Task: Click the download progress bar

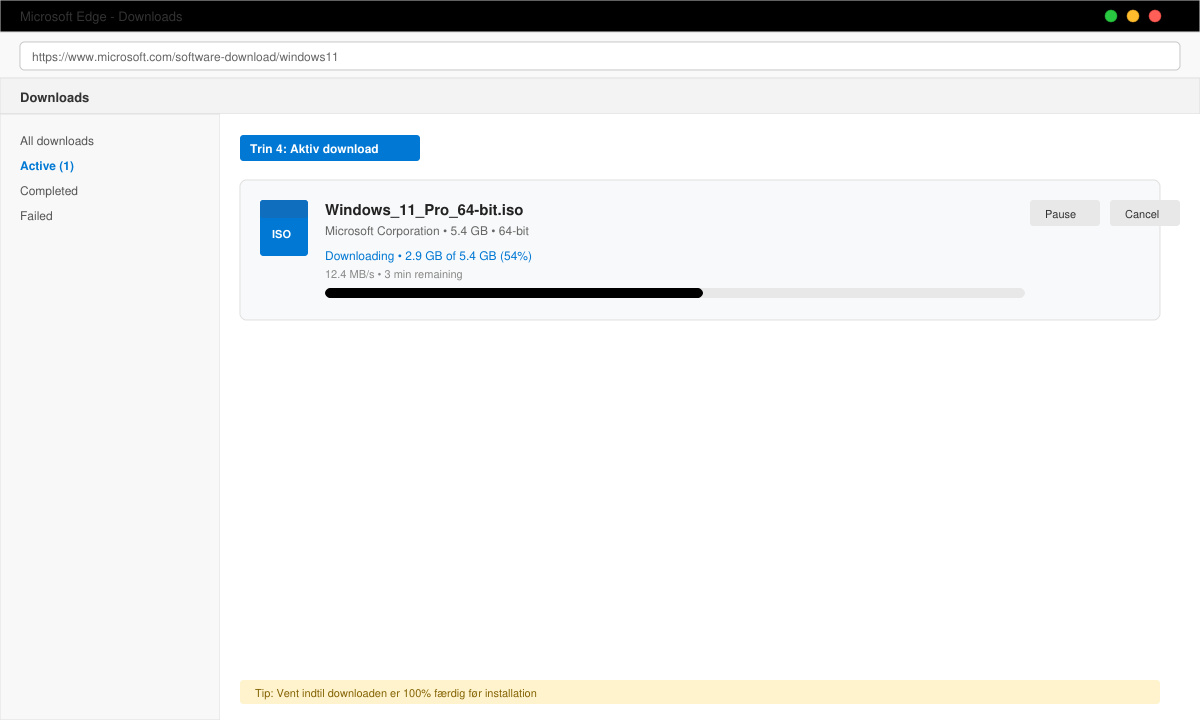Action: pos(675,293)
